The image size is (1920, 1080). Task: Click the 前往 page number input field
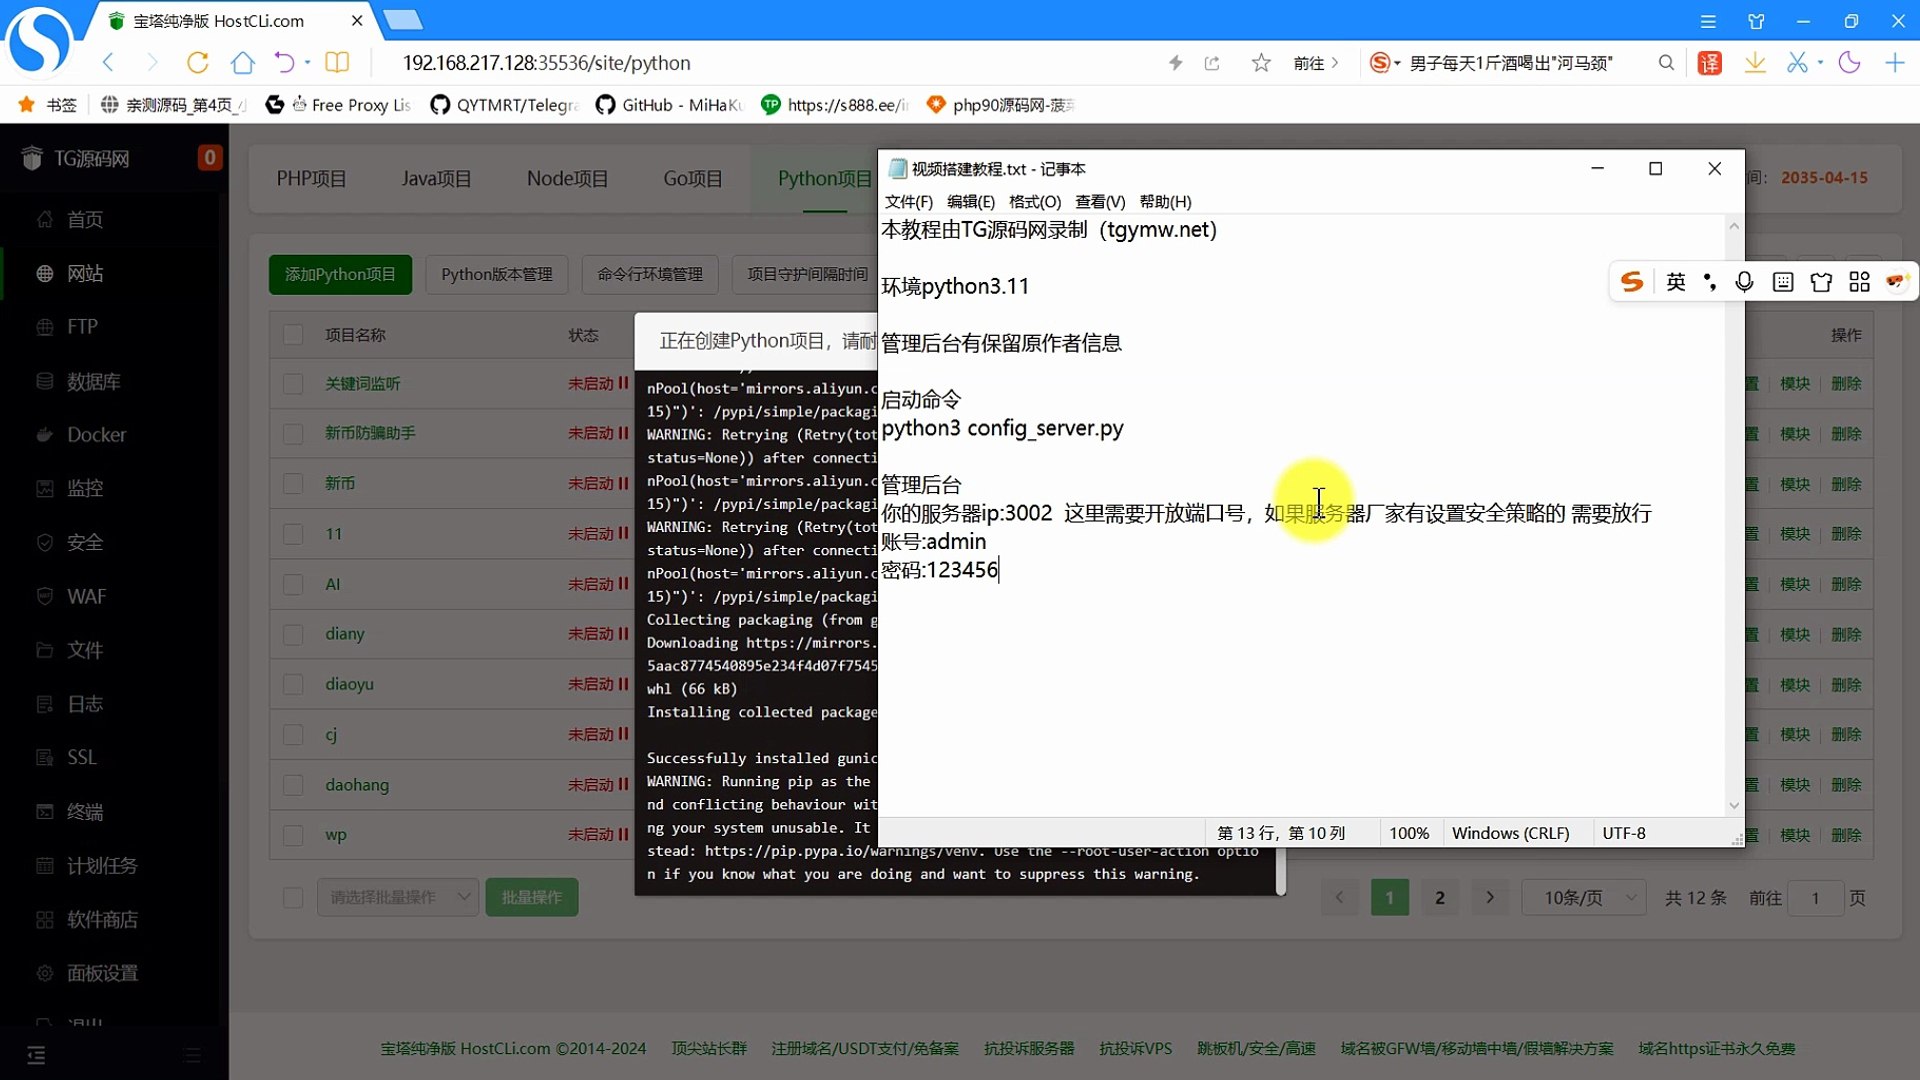click(x=1815, y=897)
